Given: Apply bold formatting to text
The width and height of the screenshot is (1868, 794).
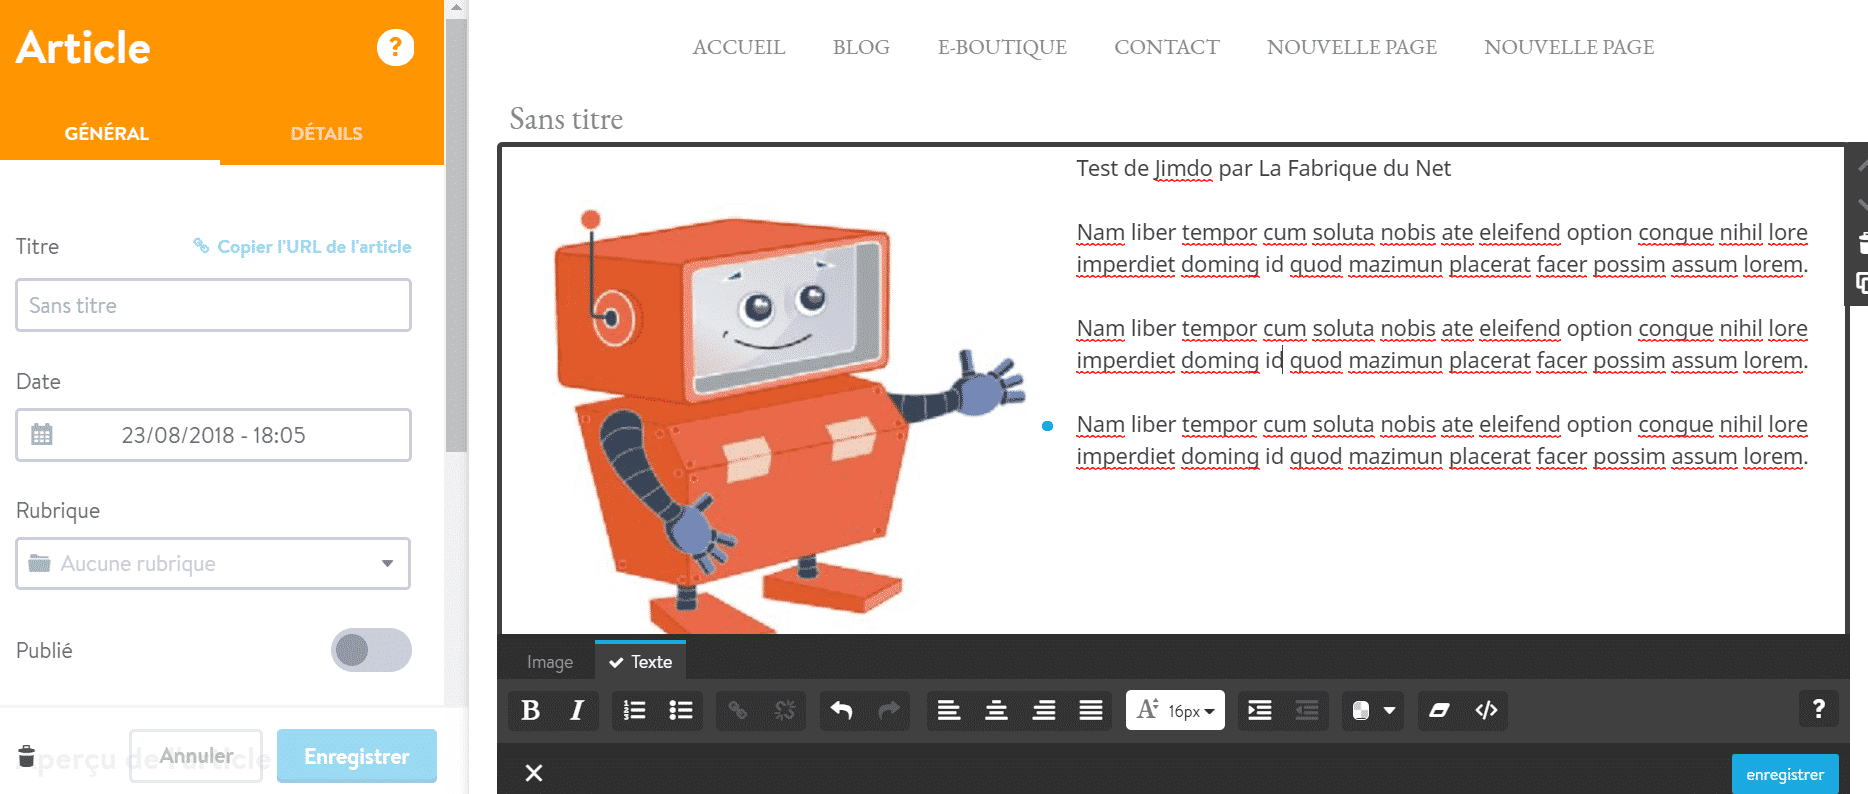Looking at the screenshot, I should pos(531,710).
